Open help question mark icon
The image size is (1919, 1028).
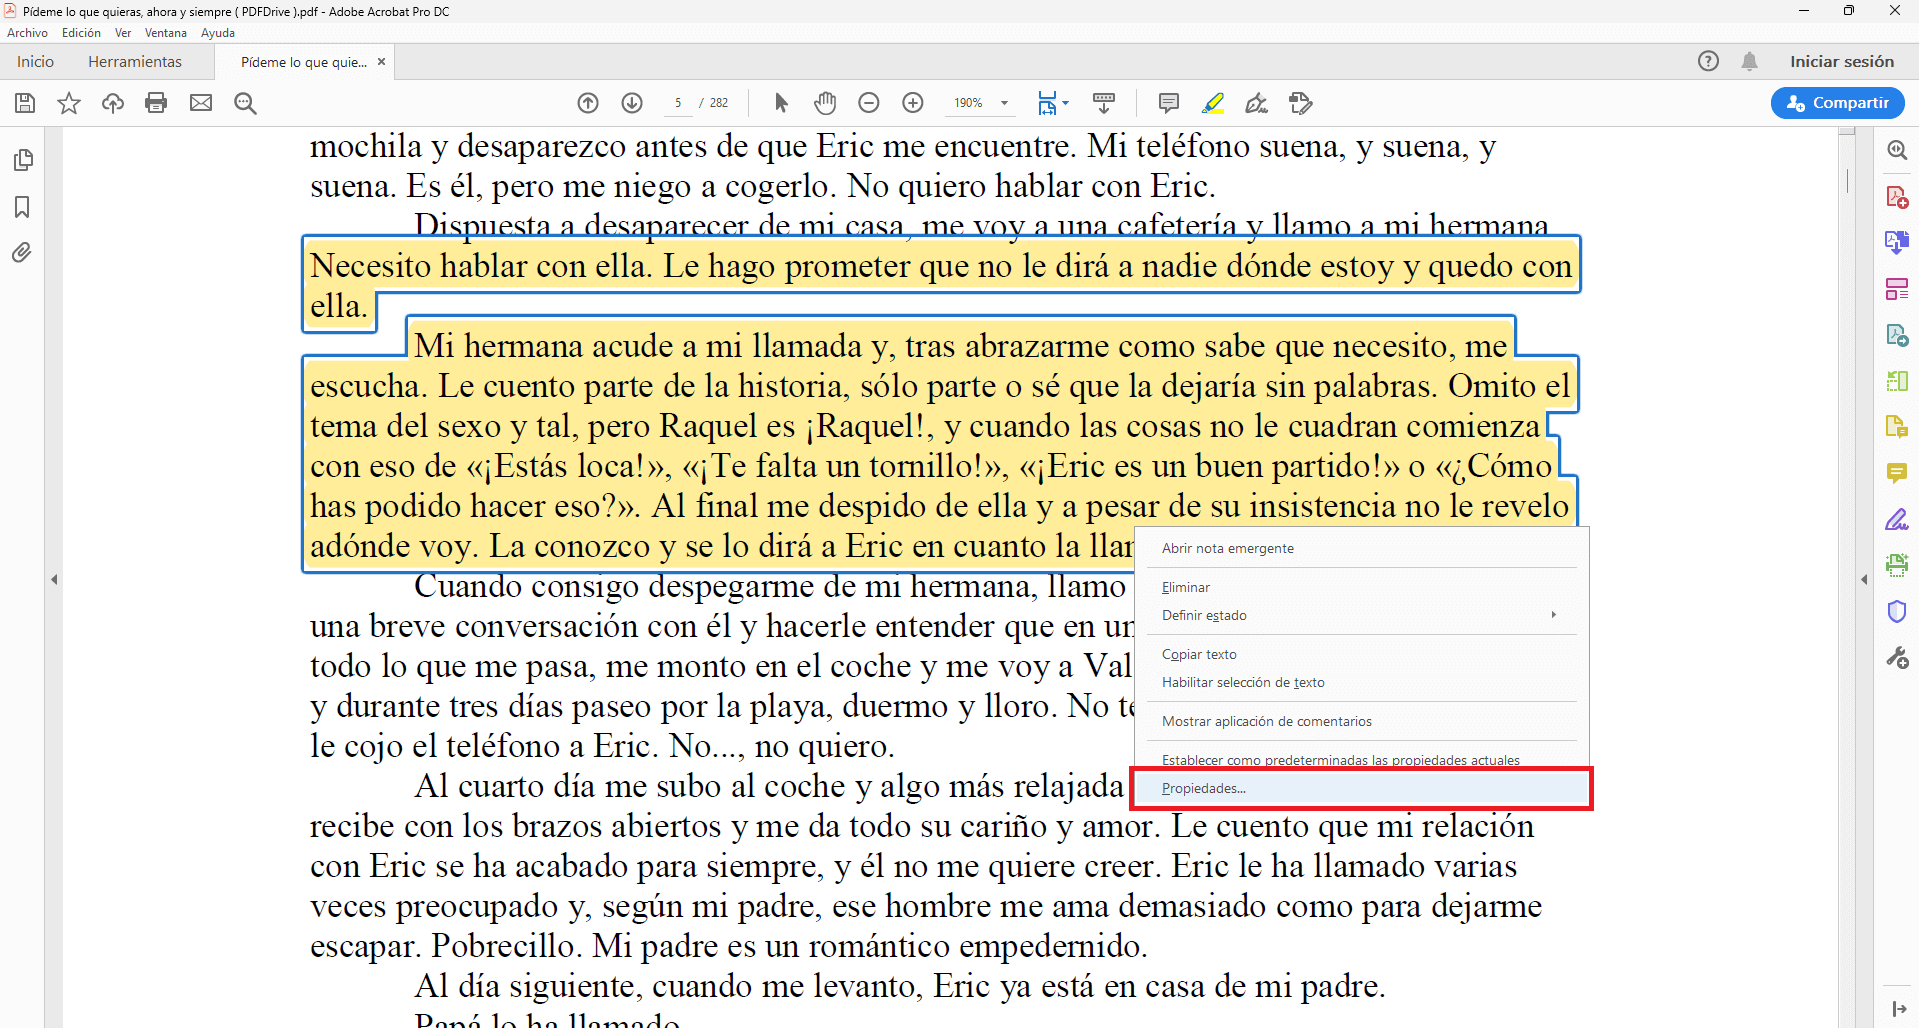1708,61
